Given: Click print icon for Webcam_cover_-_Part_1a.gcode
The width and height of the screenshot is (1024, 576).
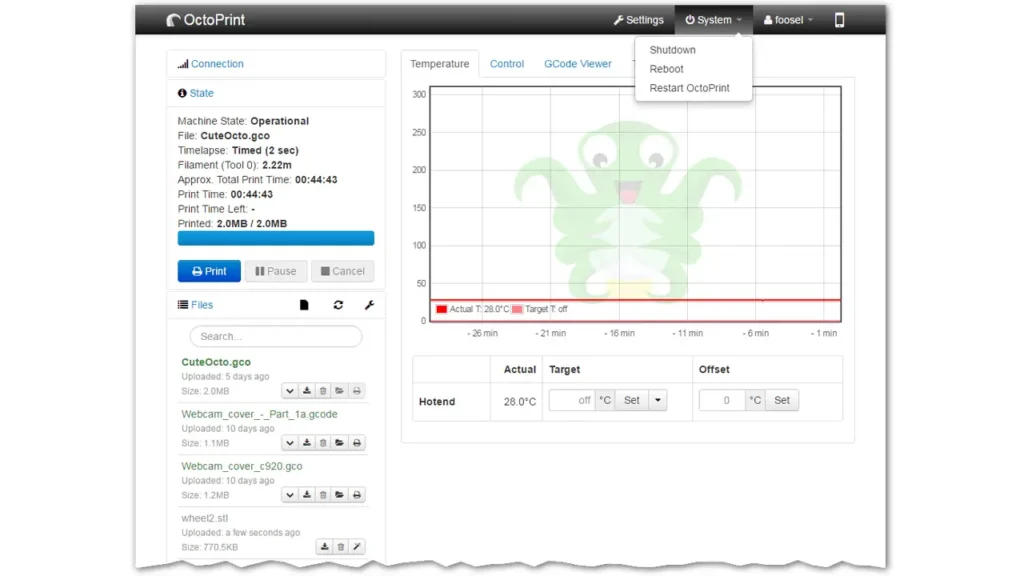Looking at the screenshot, I should coord(357,443).
